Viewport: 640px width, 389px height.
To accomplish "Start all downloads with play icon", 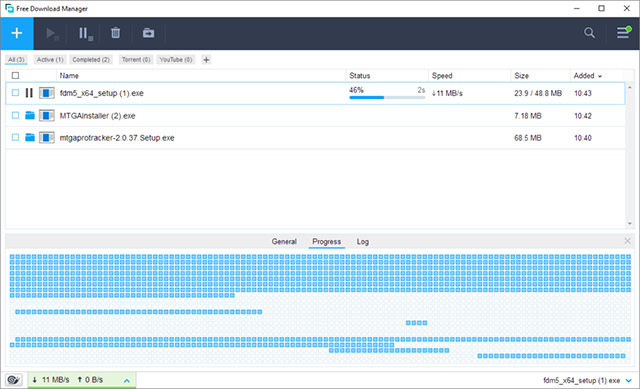I will point(52,33).
